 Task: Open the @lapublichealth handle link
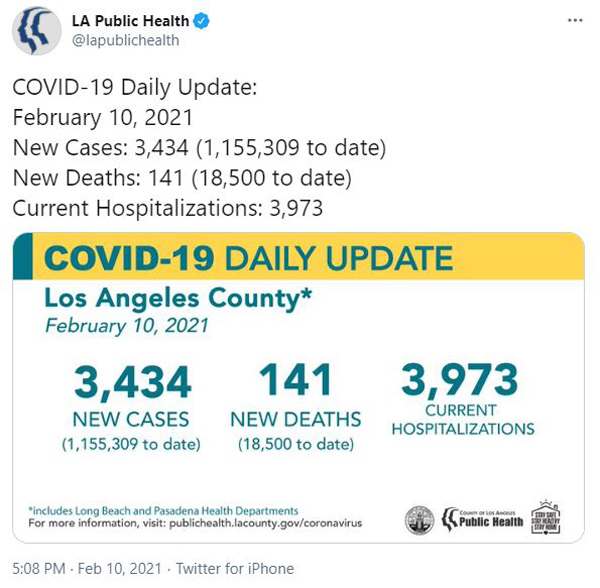click(x=126, y=40)
